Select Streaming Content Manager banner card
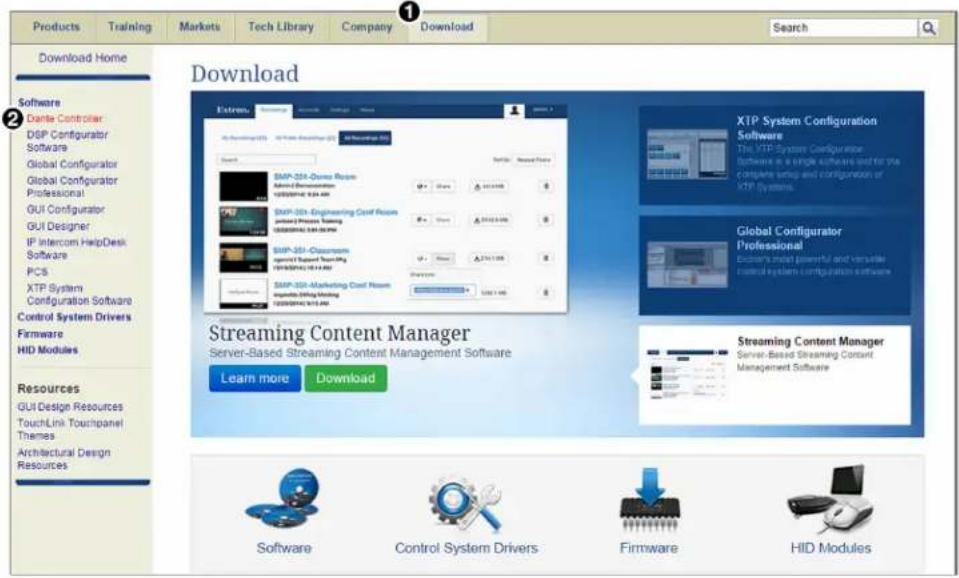Screen dimensions: 959x578 click(774, 374)
